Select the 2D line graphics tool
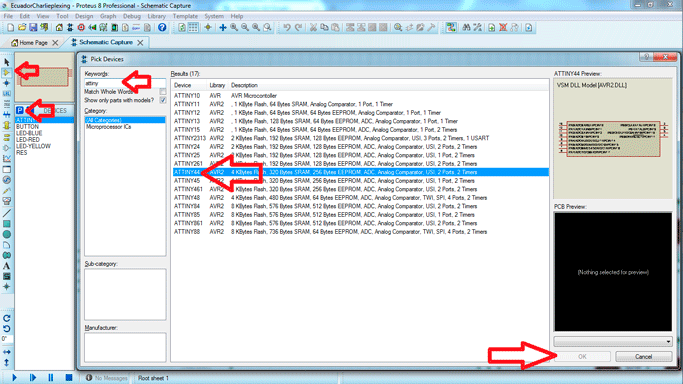The height and width of the screenshot is (384, 683). pyautogui.click(x=7, y=213)
